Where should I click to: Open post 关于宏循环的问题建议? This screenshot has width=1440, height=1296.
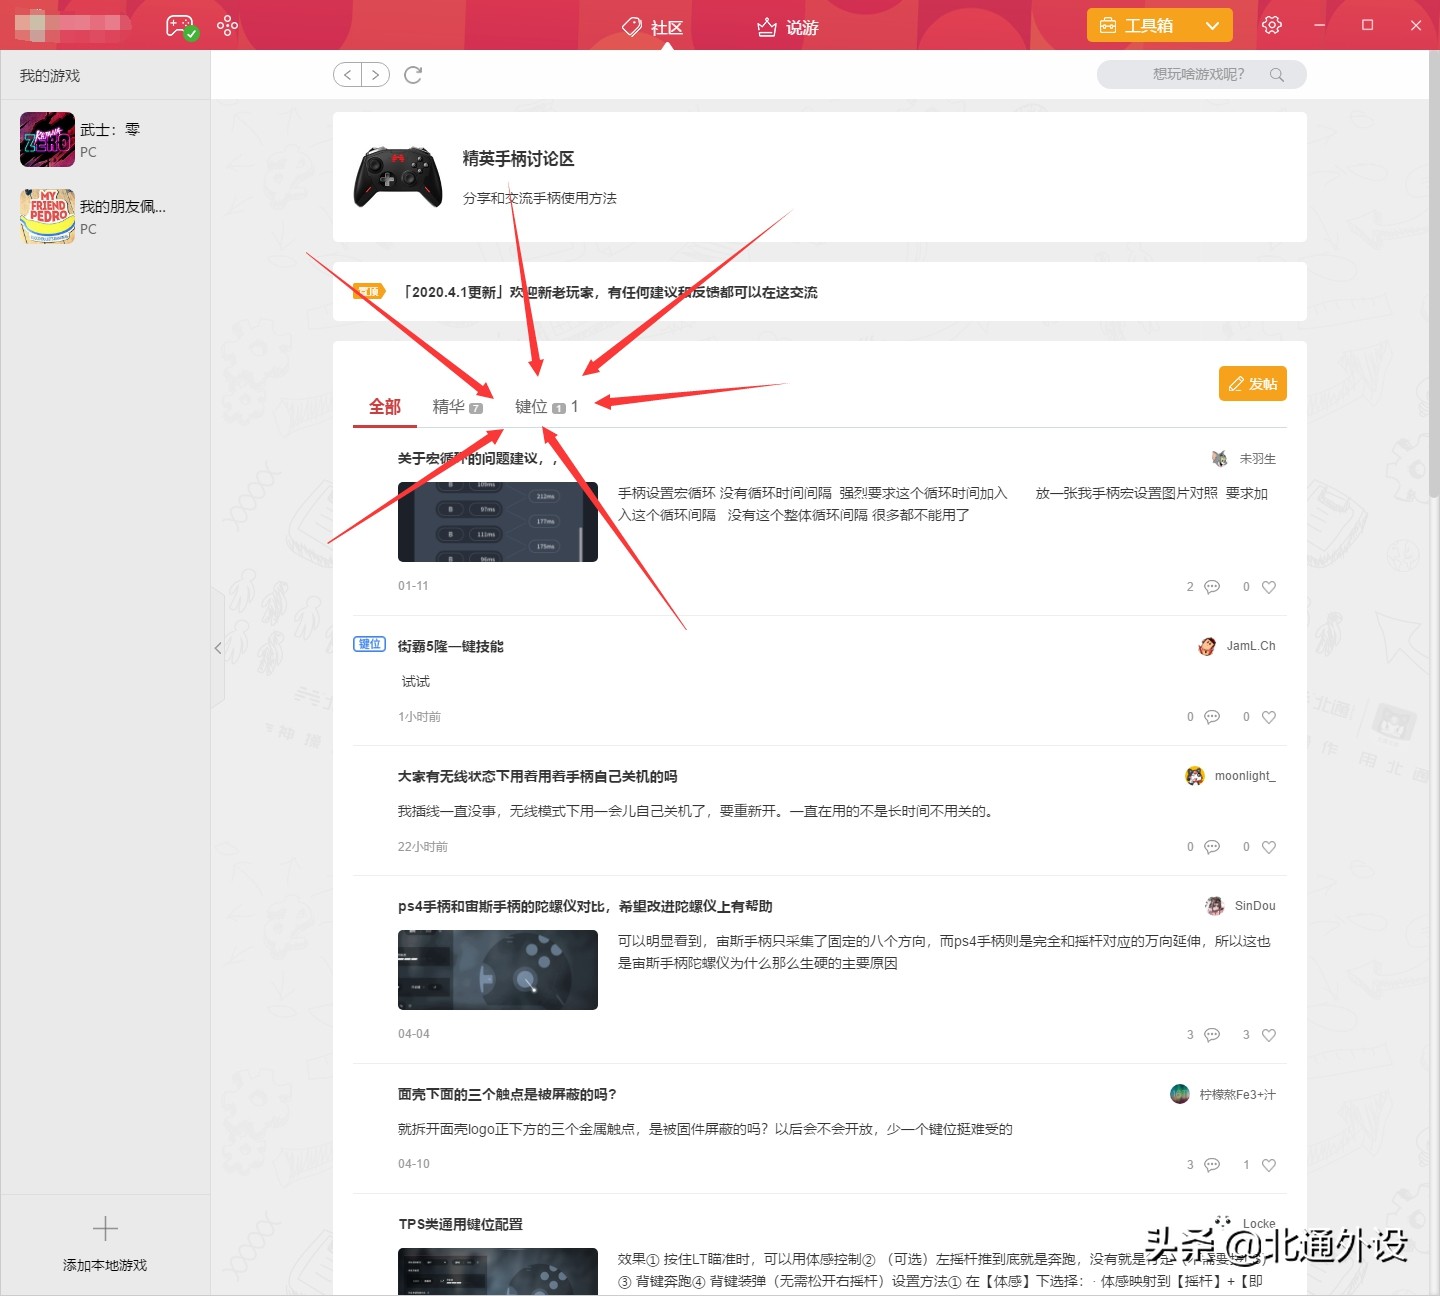pyautogui.click(x=478, y=458)
